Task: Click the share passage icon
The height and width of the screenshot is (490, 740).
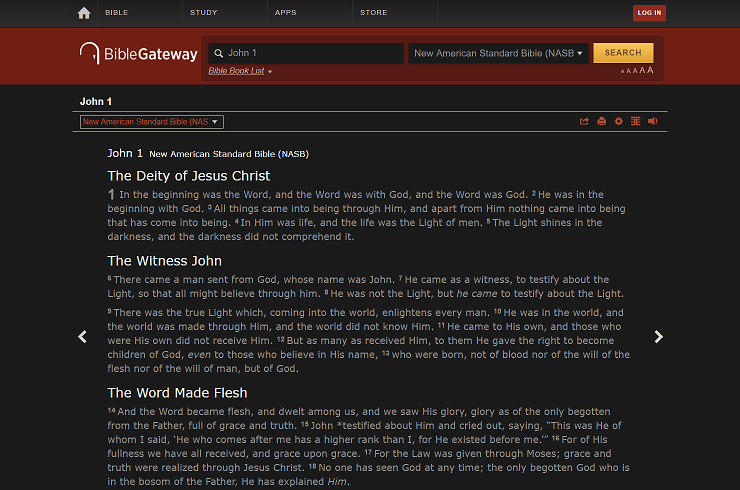Action: point(584,121)
